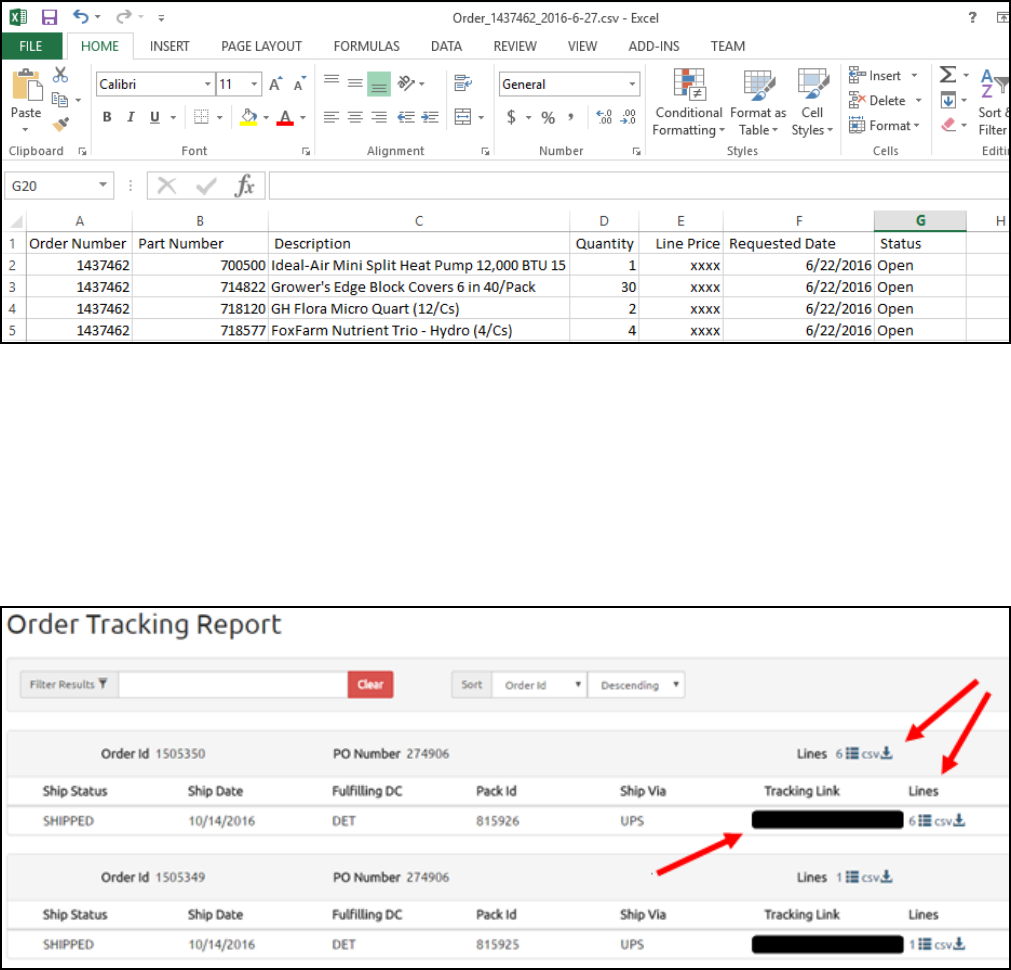Open the Name Box G20 dropdown
Screen dimensions: 1011x970
103,186
